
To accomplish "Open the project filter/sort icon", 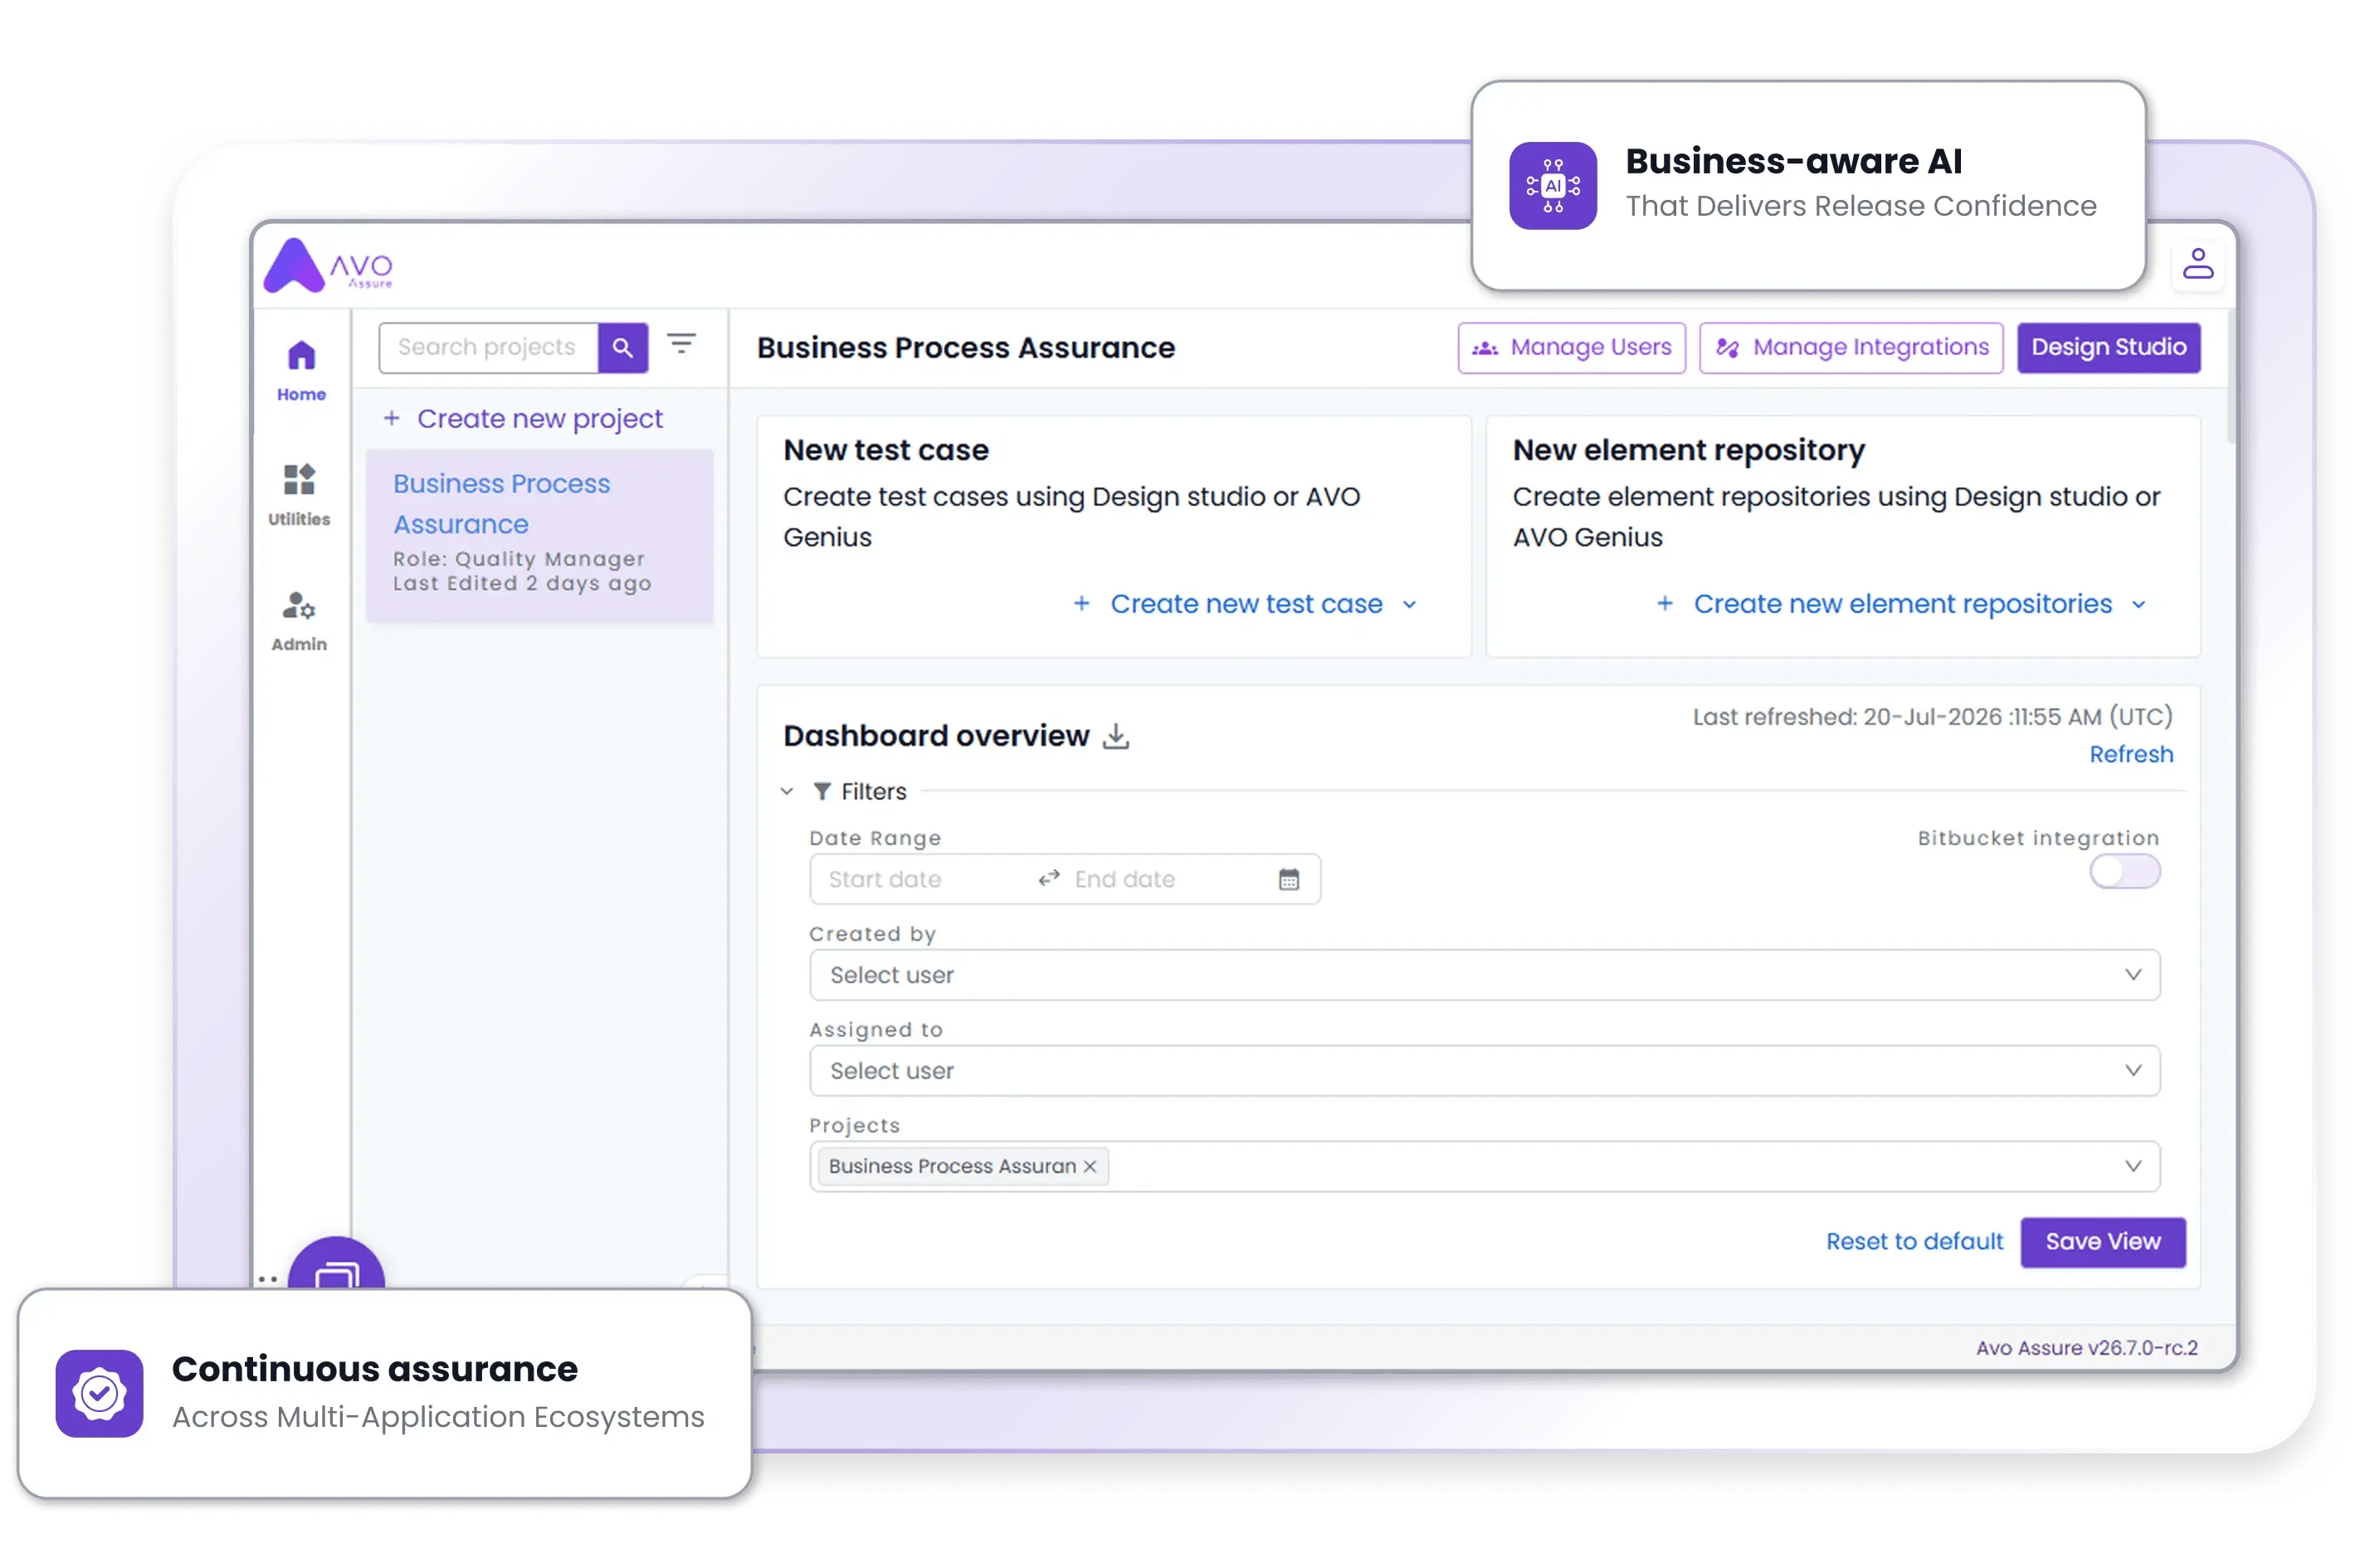I will 682,344.
